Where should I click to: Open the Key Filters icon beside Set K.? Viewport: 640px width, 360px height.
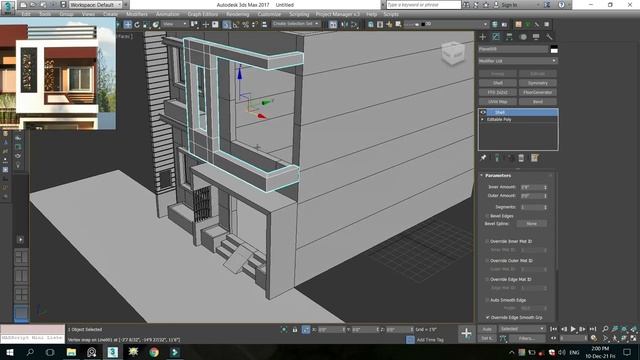click(503, 338)
